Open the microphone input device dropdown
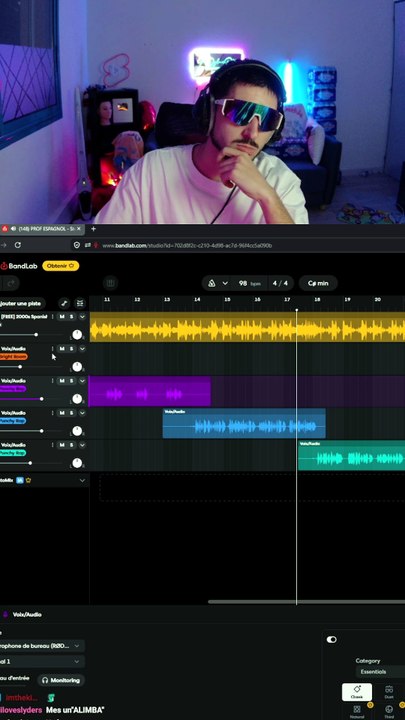The height and width of the screenshot is (720, 405). [42, 646]
